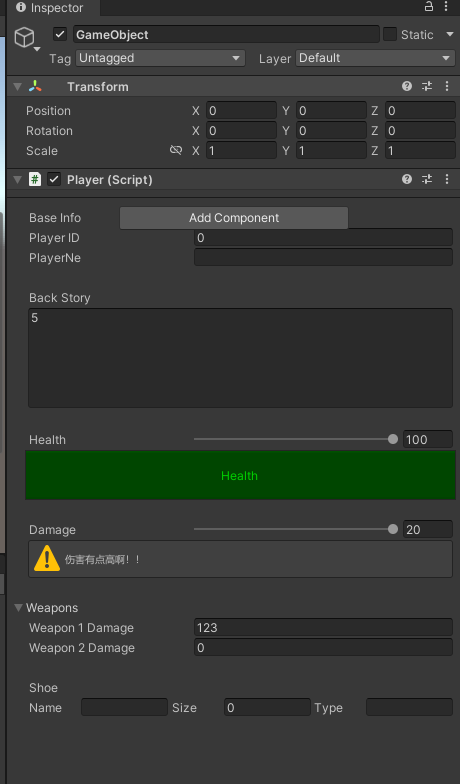Viewport: 460px width, 784px height.
Task: Click the Add Component button
Action: pos(234,218)
